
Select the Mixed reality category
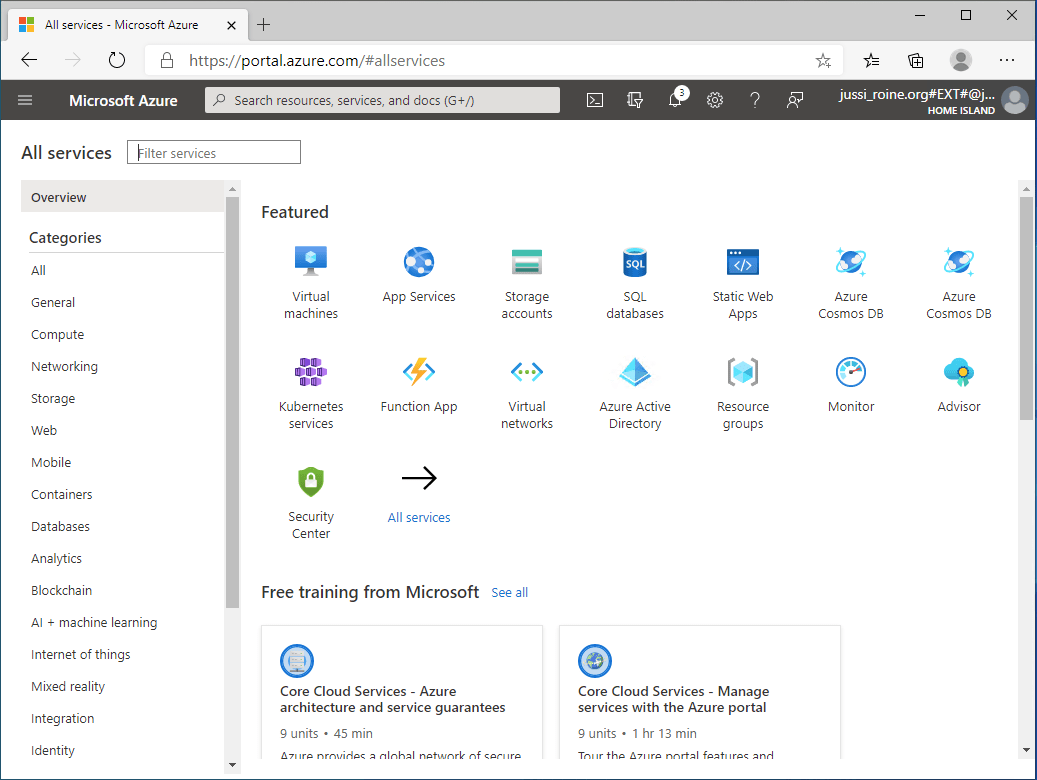68,687
